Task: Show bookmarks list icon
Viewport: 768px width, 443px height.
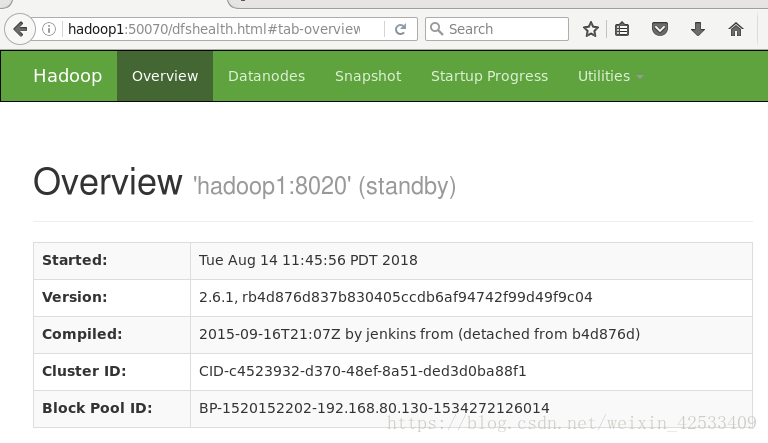Action: click(622, 29)
